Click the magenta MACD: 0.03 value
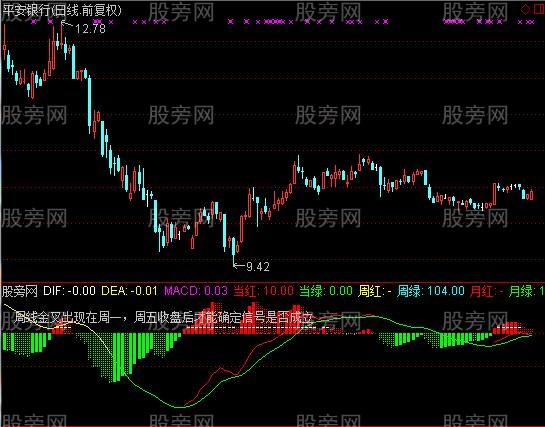Viewport: 545px width, 427px height. coord(196,291)
